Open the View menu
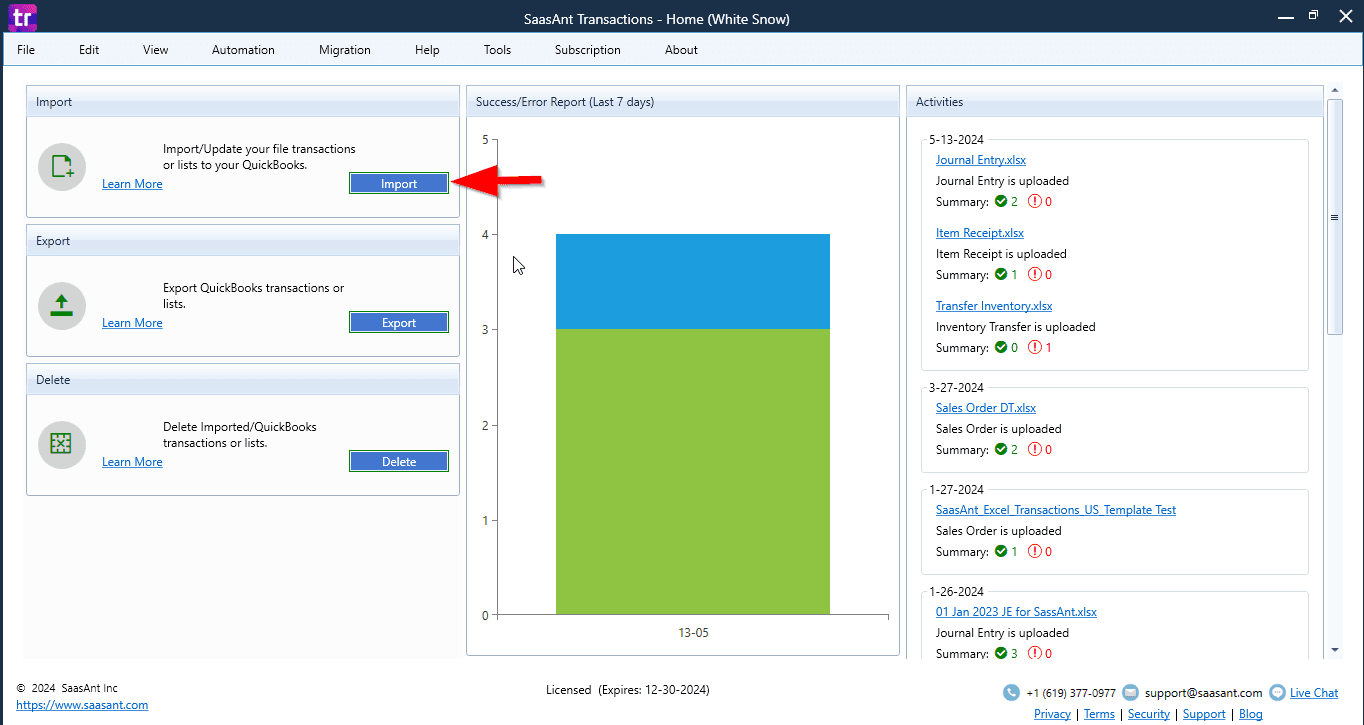1364x725 pixels. pyautogui.click(x=156, y=50)
